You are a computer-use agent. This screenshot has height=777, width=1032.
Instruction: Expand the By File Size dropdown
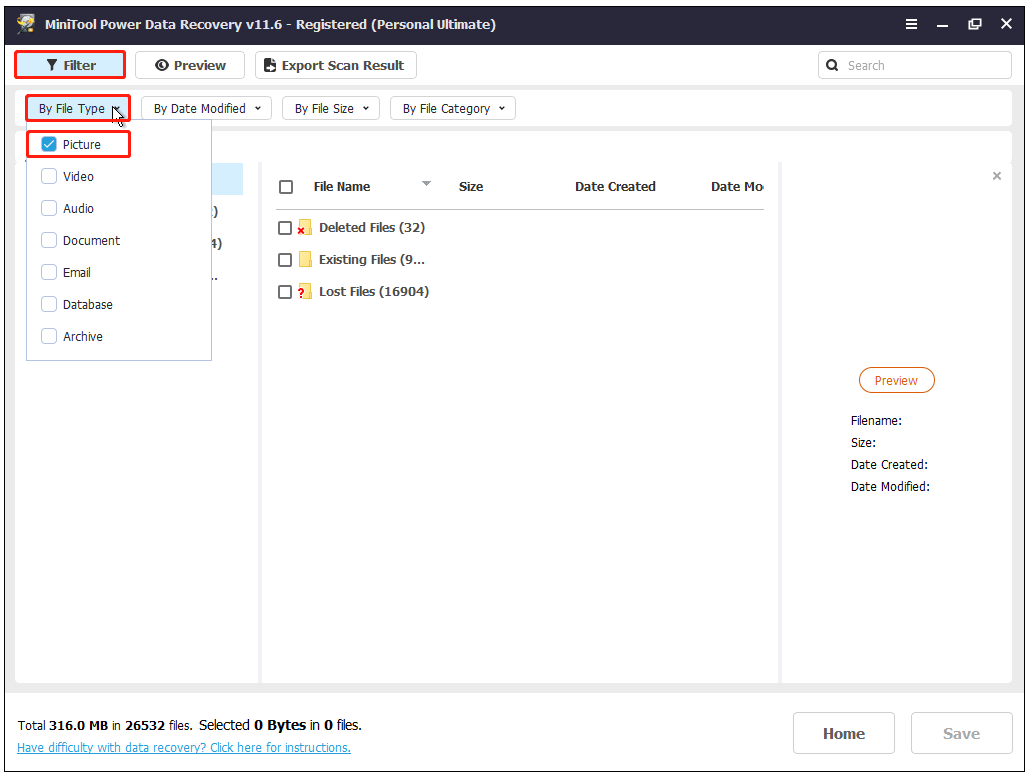(x=330, y=109)
